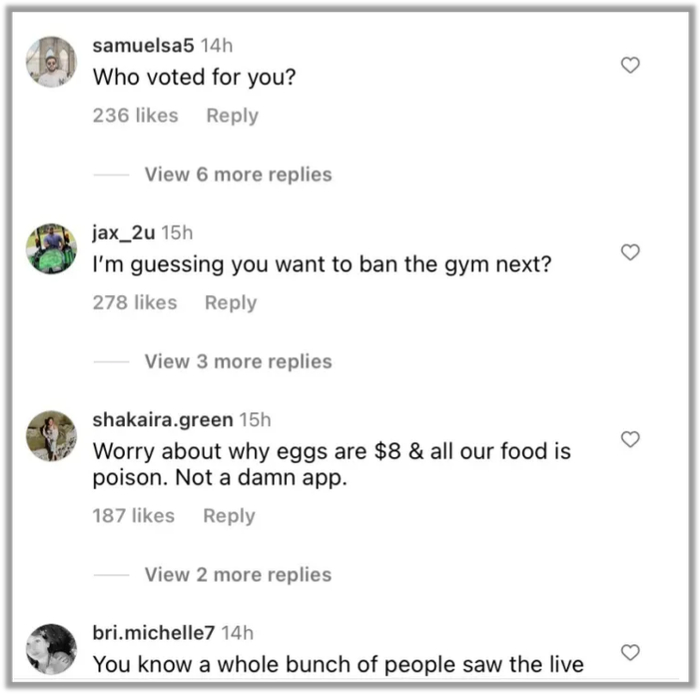Go to shakaira.green's username link
Viewport: 700px width, 694px height.
tap(162, 419)
